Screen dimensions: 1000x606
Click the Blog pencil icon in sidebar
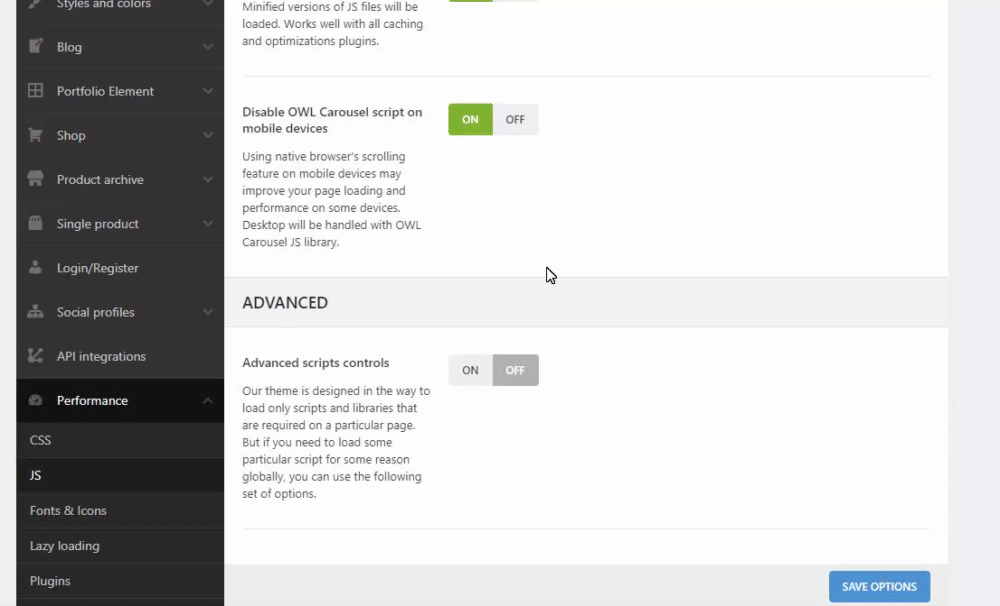36,47
